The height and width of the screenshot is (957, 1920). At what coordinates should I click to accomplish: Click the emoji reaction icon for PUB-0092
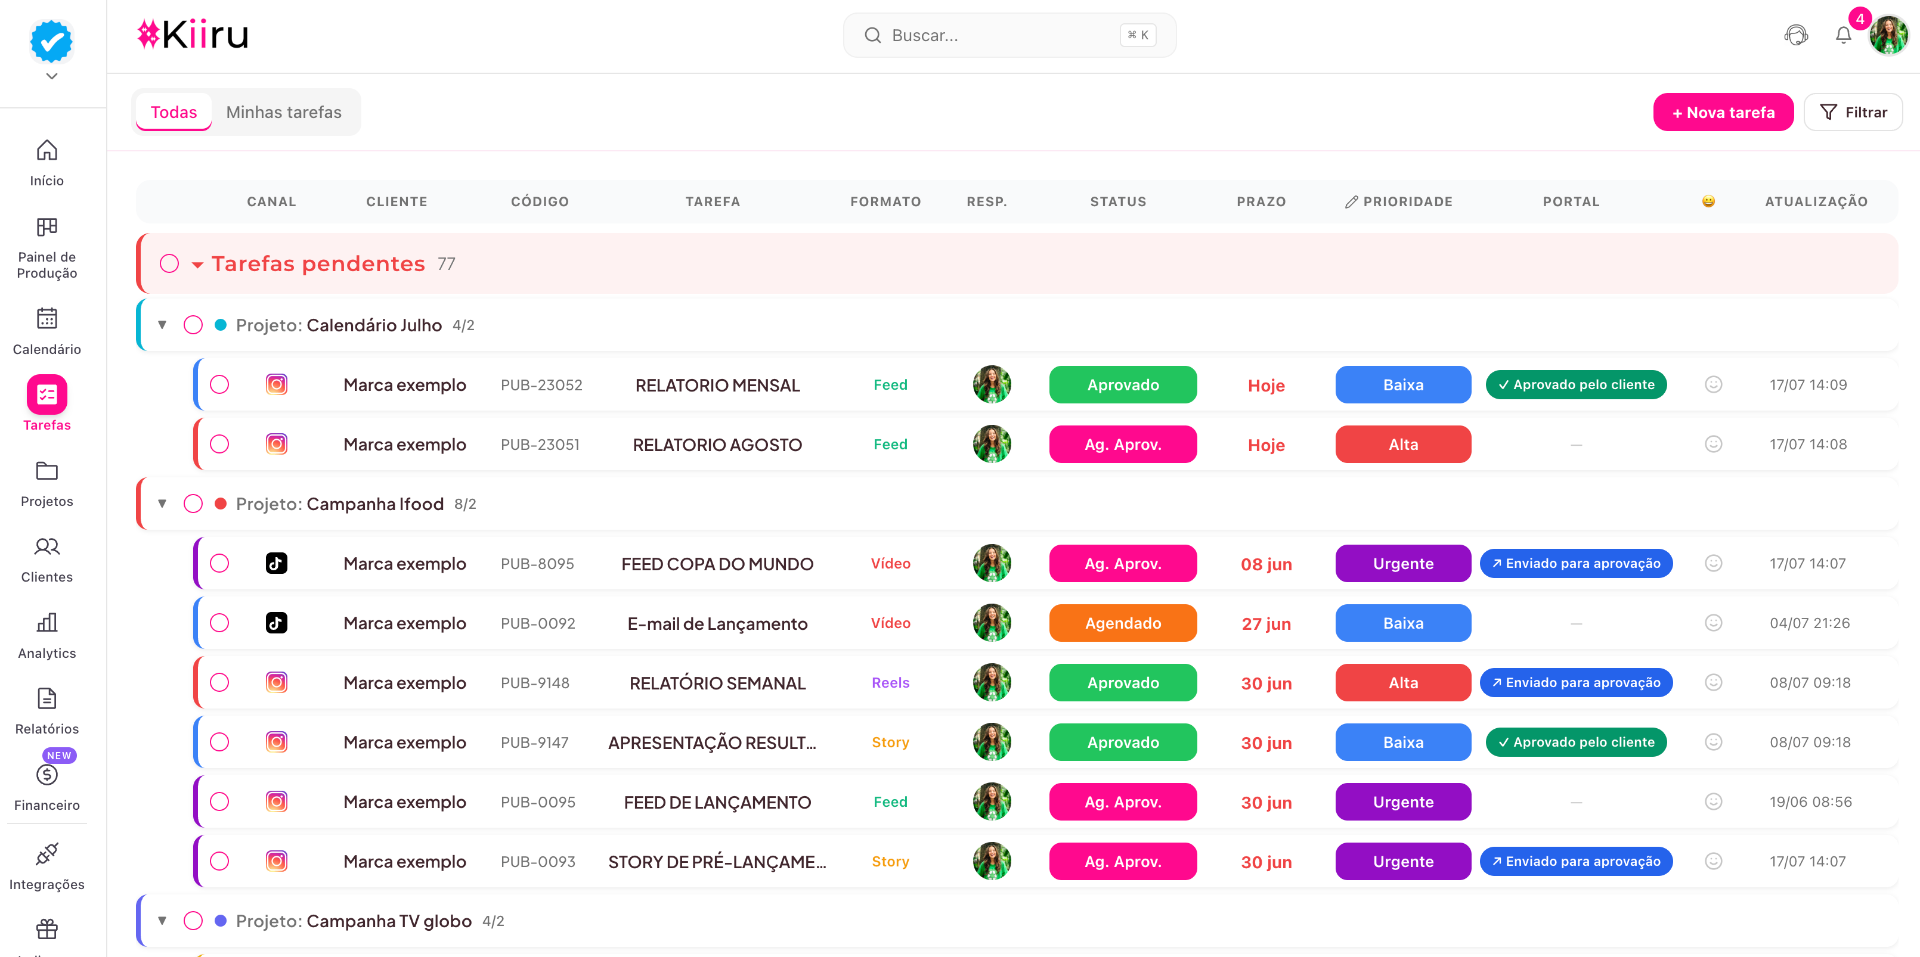pos(1713,623)
